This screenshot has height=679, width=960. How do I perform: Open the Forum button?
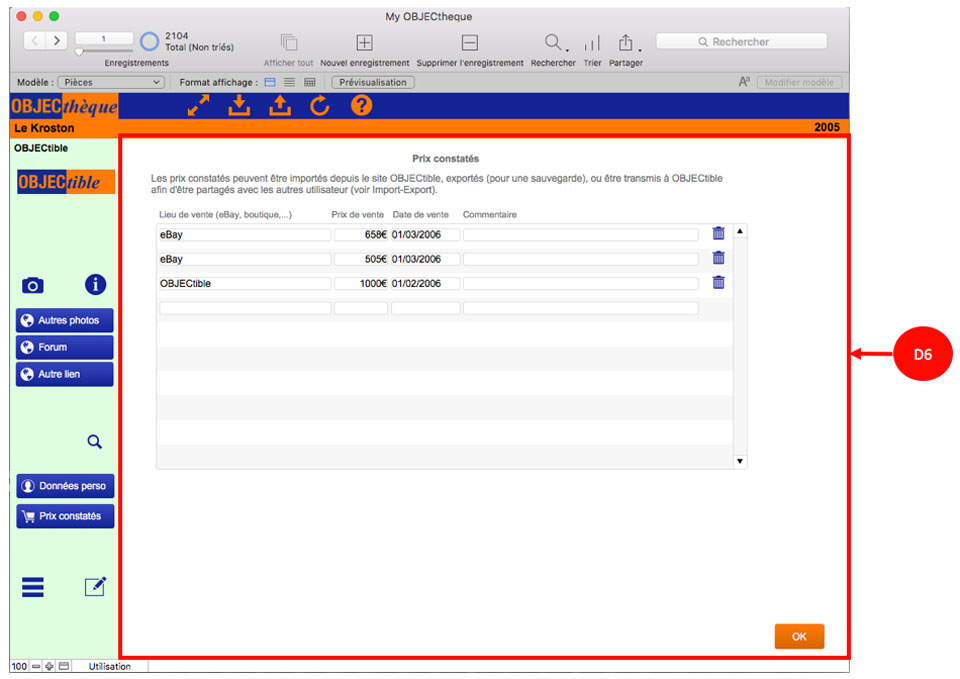pyautogui.click(x=64, y=347)
